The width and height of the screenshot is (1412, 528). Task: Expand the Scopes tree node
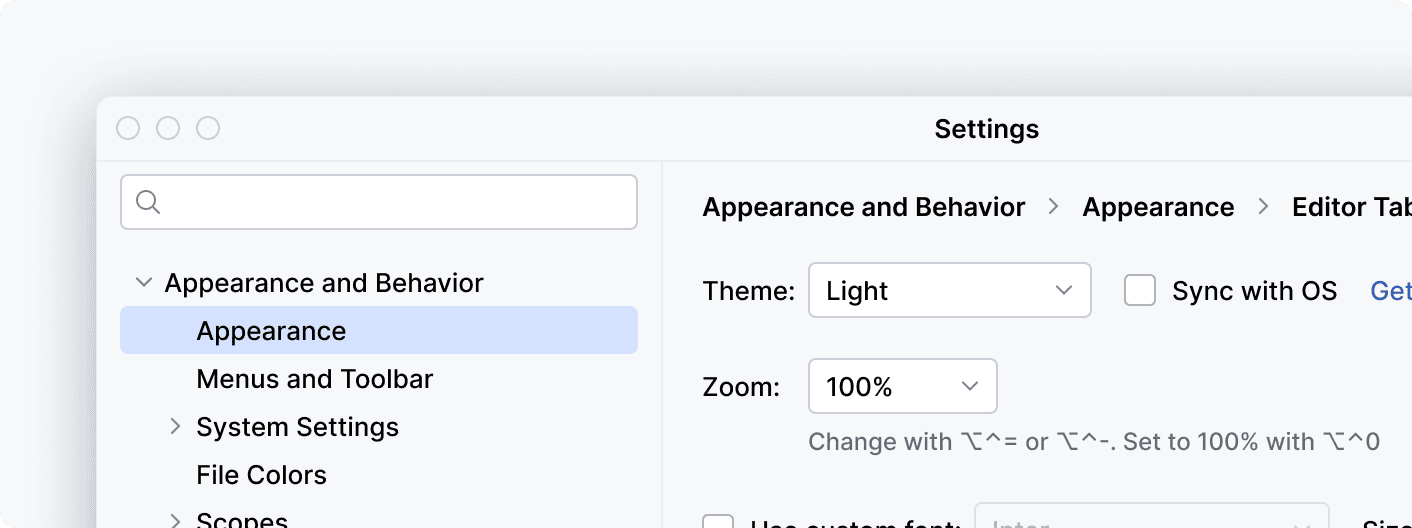[x=176, y=520]
